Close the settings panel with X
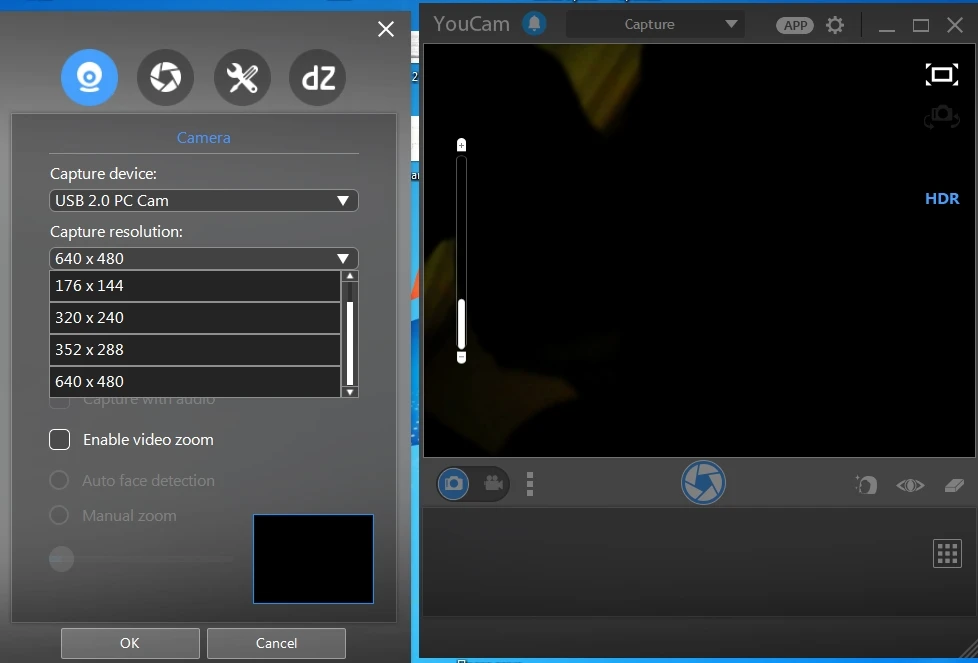The width and height of the screenshot is (978, 663). click(386, 29)
